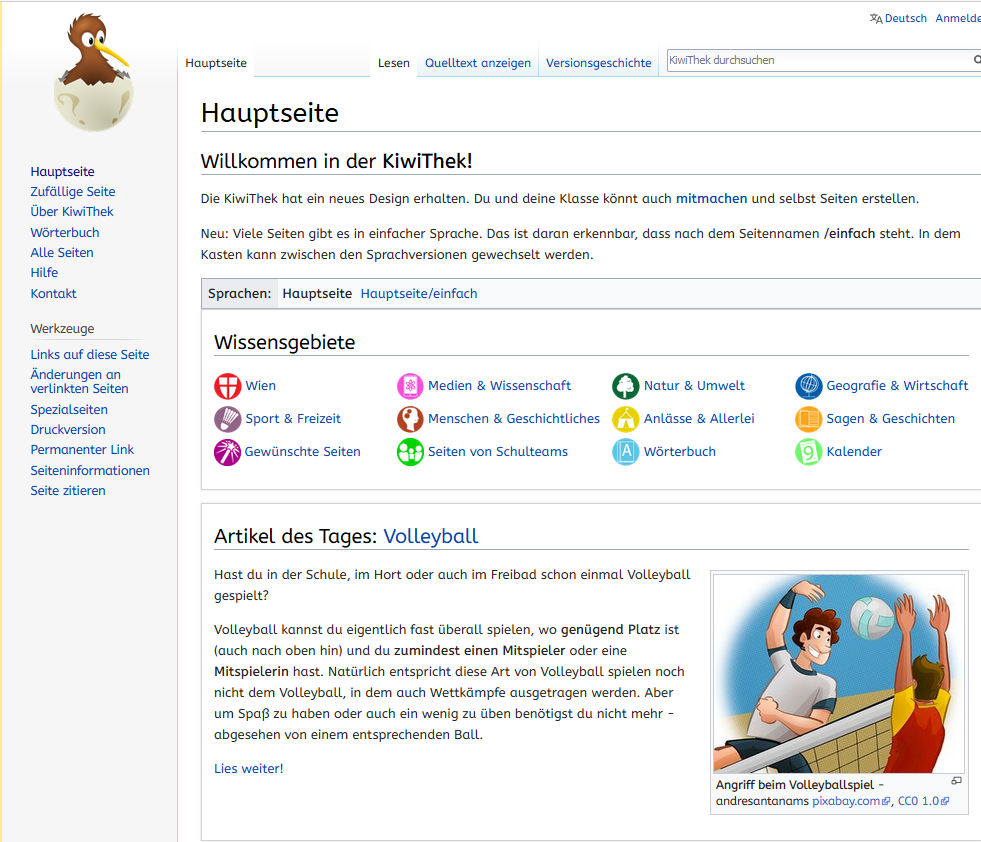Open the CC0 1.0 license link

pos(923,801)
